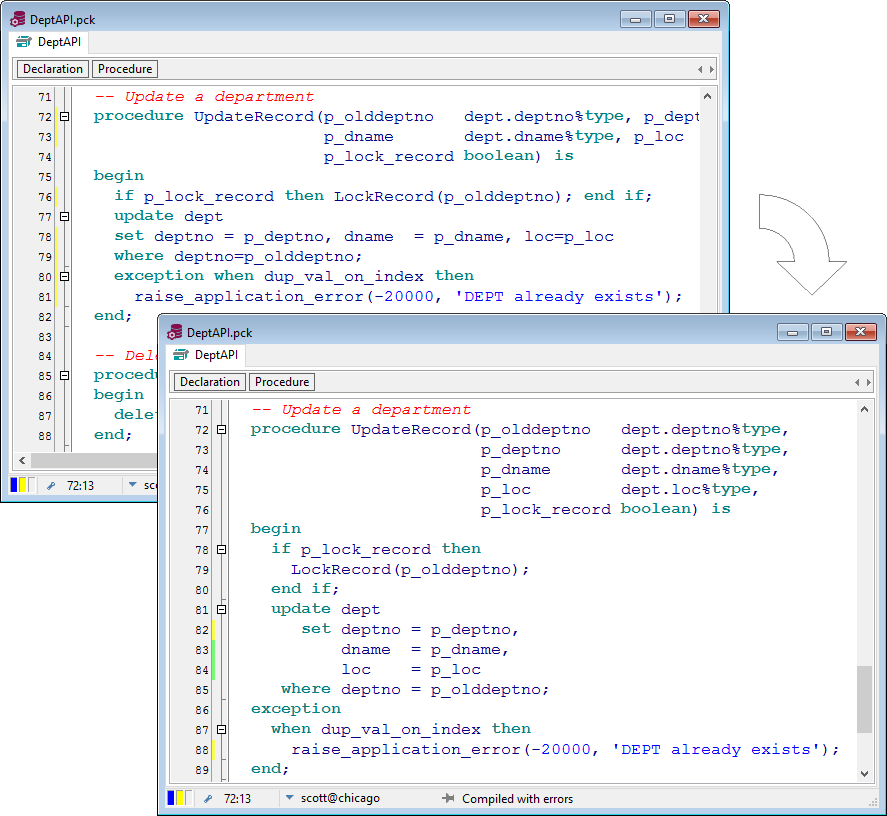Click the yellow indicator in the front window status bar
The image size is (887, 816).
click(180, 798)
